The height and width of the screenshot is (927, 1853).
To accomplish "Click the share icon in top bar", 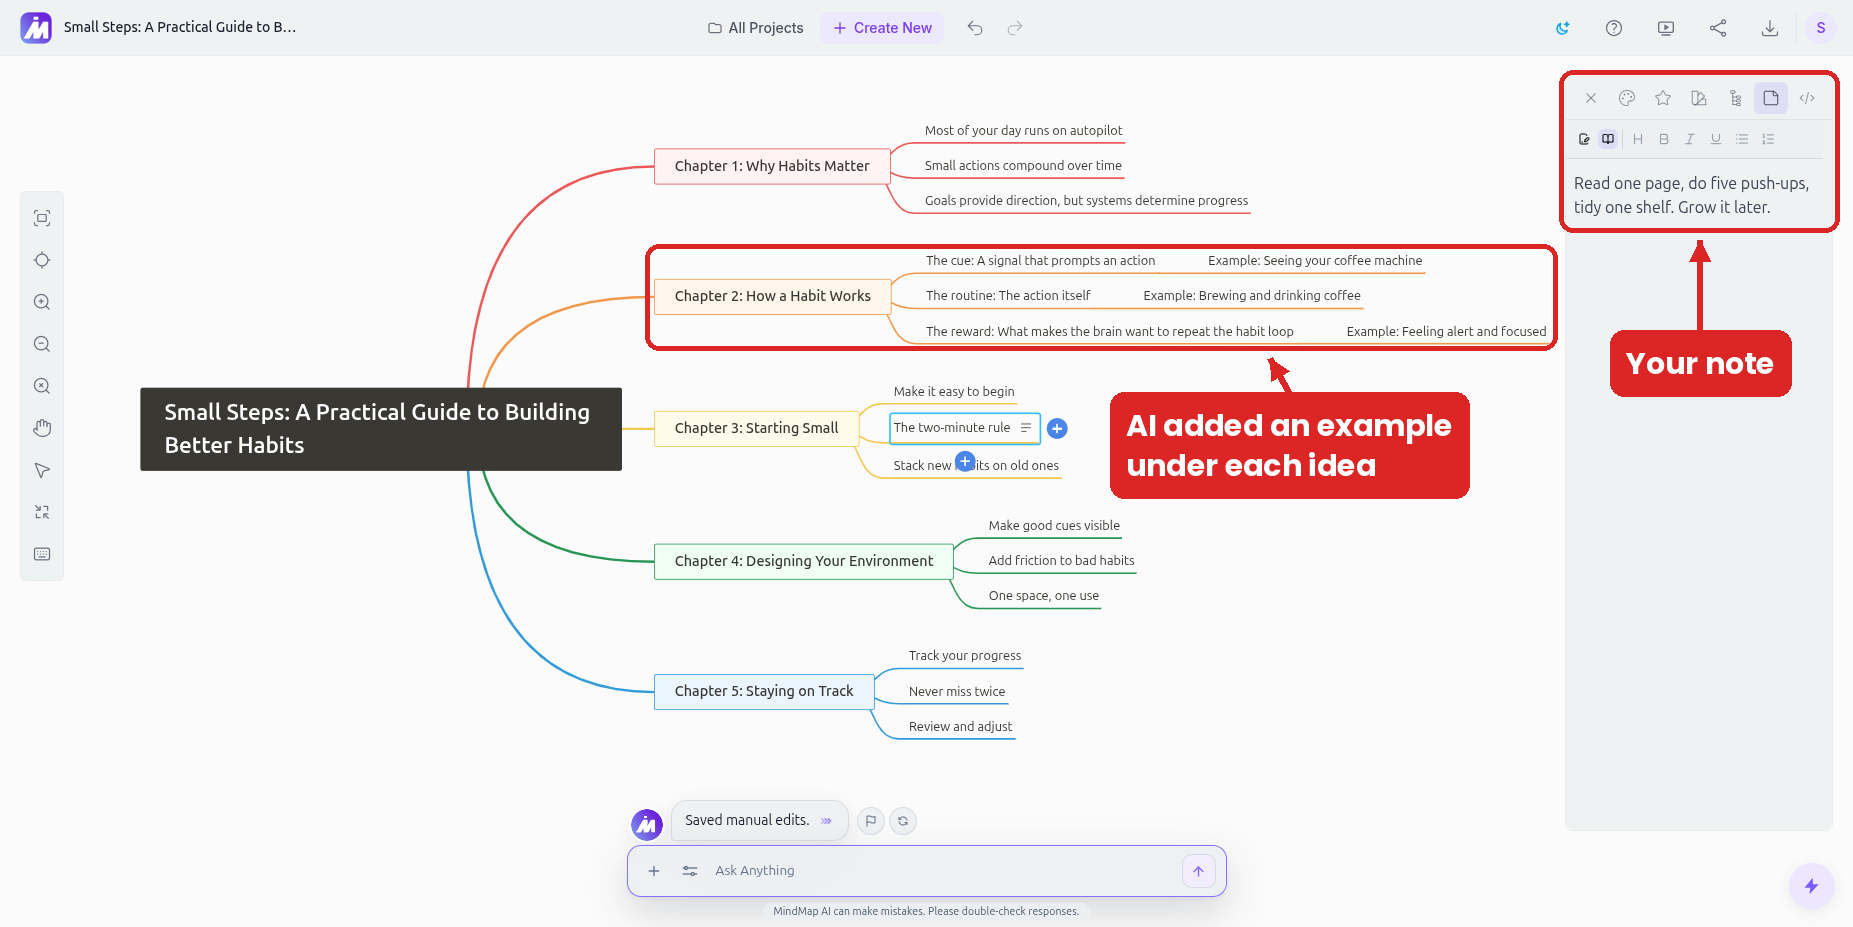I will pos(1718,28).
